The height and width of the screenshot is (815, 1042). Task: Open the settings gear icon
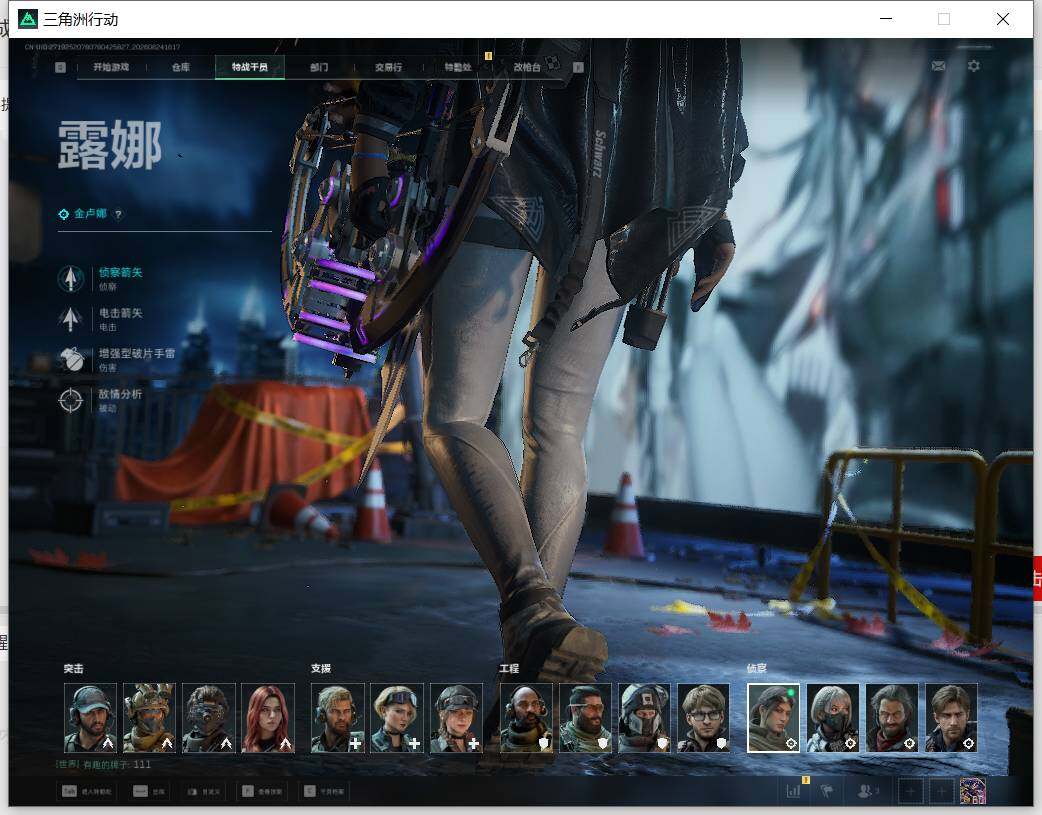pyautogui.click(x=974, y=66)
